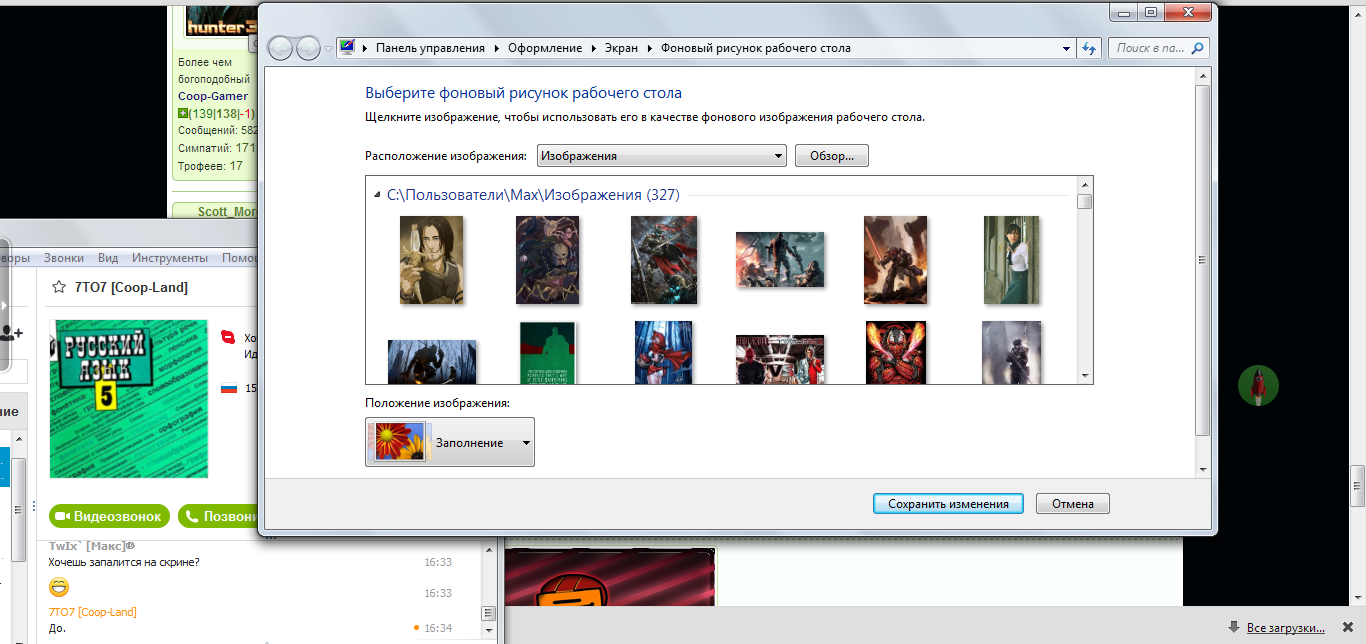1366x644 pixels.
Task: Select the long-haired man portrait wallpaper thumbnail
Action: [431, 259]
